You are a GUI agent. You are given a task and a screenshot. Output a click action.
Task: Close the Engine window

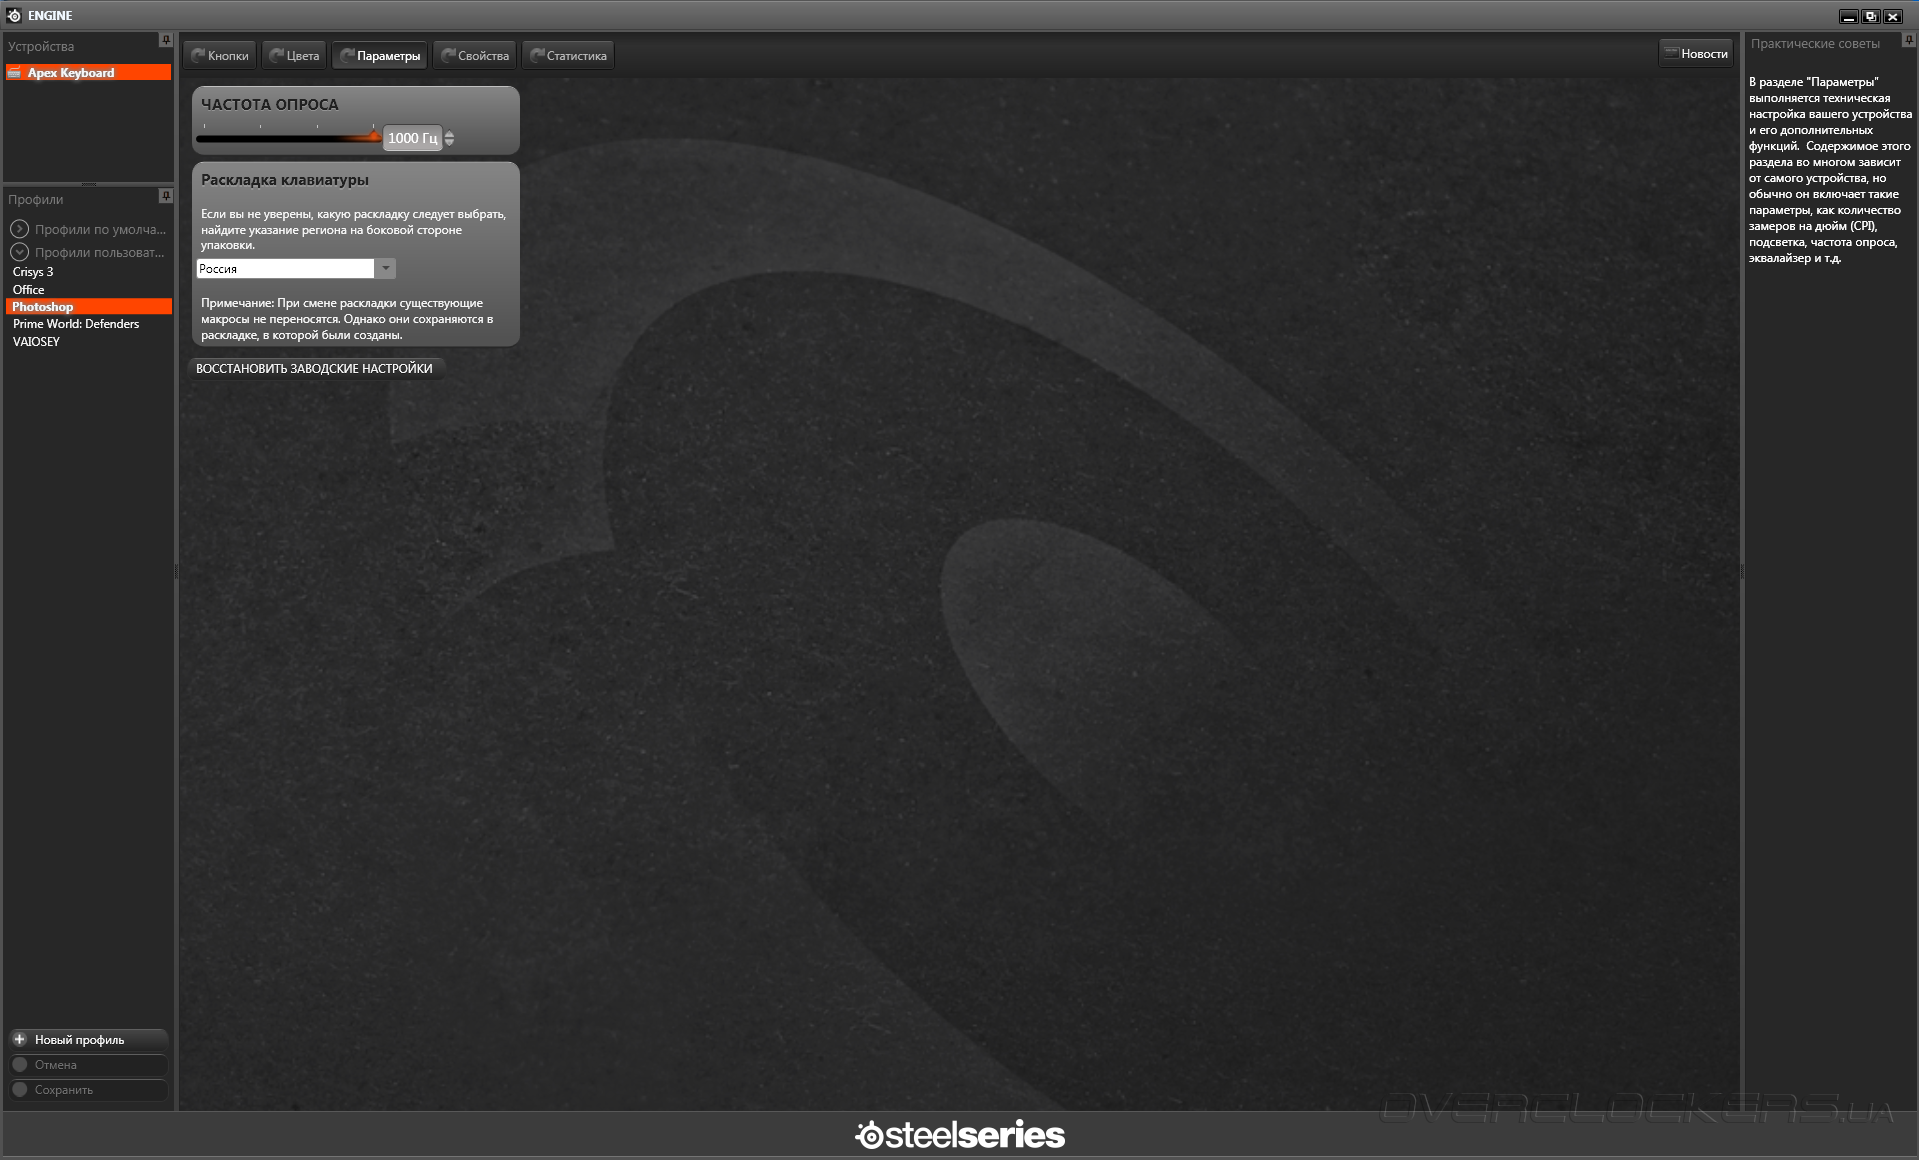click(1892, 16)
